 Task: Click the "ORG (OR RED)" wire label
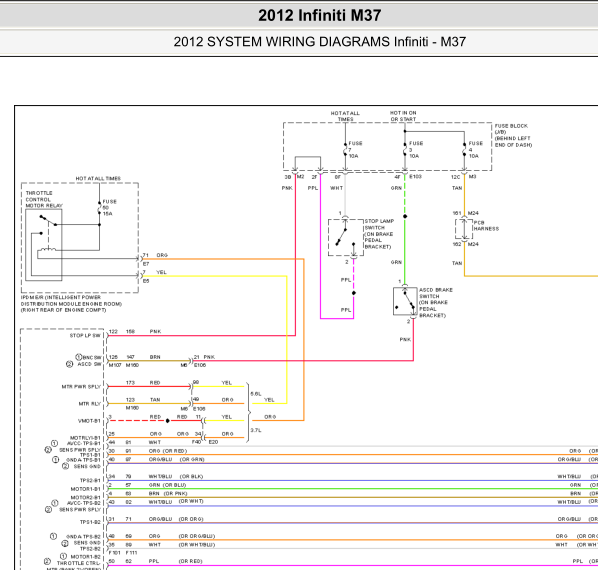click(168, 451)
